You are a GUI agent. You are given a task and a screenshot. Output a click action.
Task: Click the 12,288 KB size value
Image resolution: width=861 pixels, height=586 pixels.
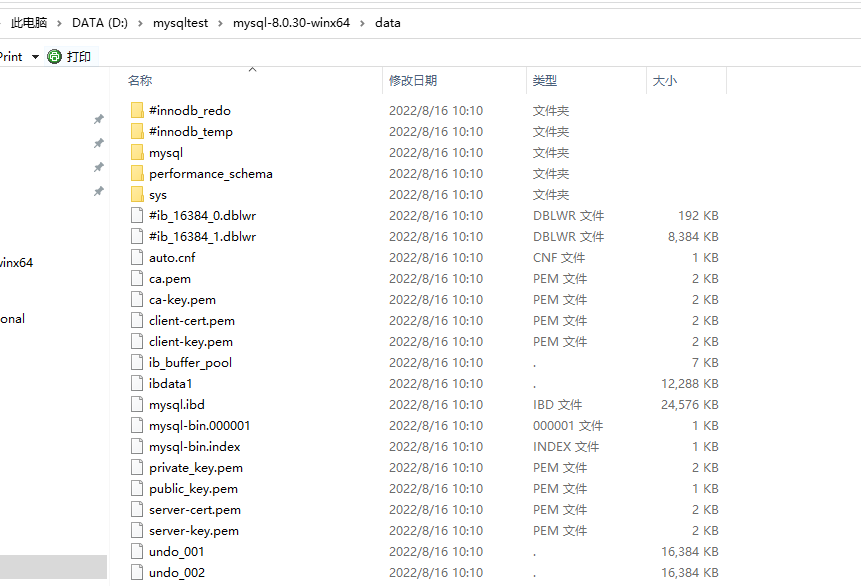(x=690, y=383)
